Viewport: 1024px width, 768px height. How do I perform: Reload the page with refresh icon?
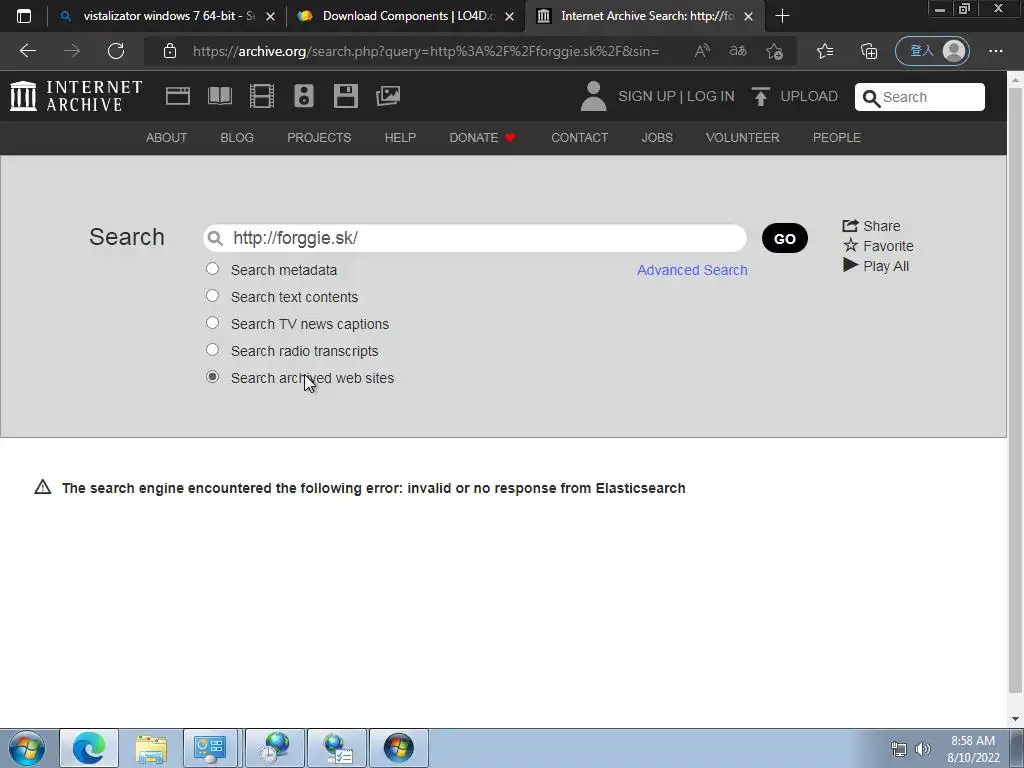point(116,51)
